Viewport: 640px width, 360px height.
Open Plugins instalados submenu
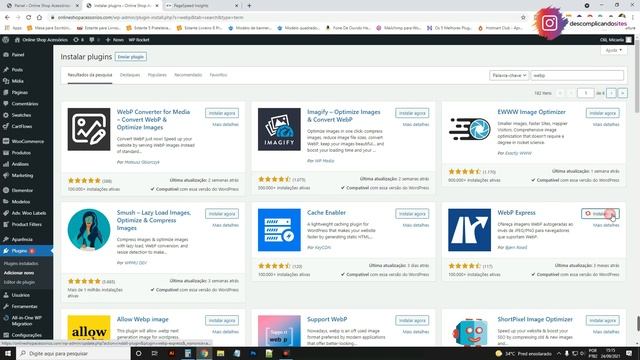(x=21, y=264)
